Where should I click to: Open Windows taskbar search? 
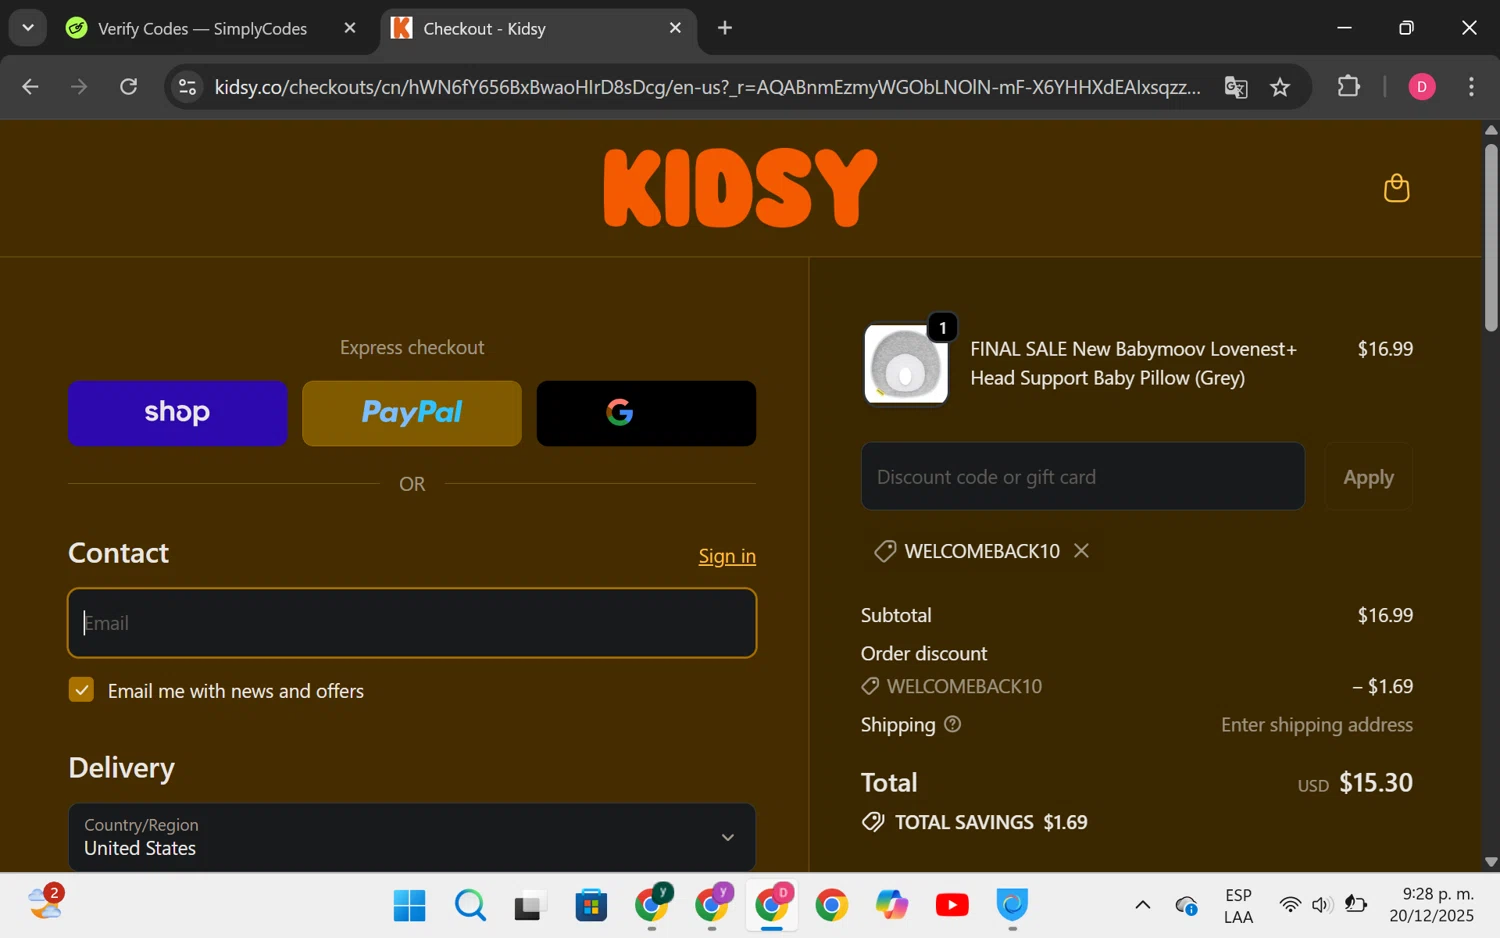tap(470, 905)
